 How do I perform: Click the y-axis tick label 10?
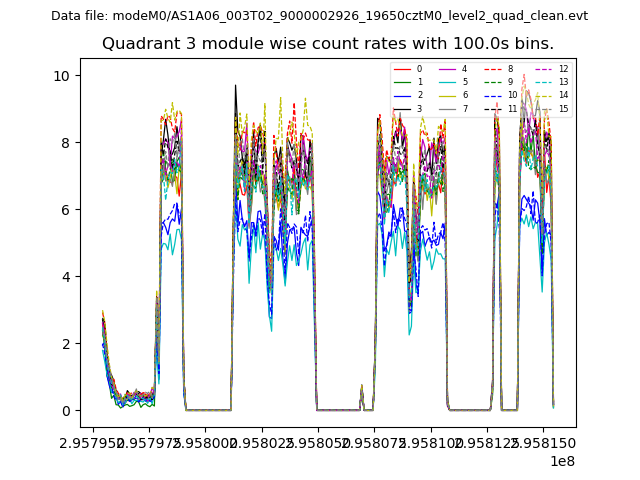[60, 76]
